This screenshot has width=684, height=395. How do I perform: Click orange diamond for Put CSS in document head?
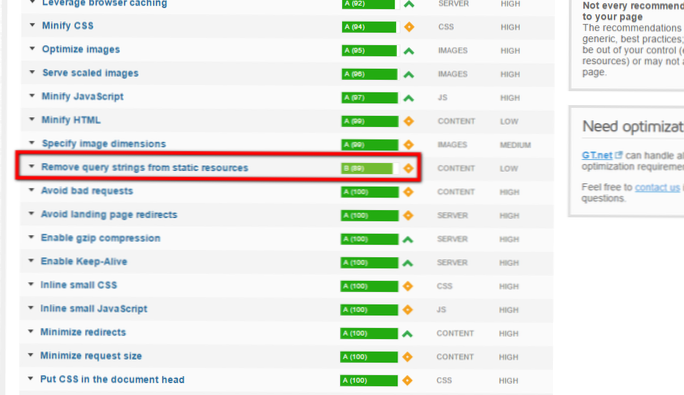coord(407,381)
